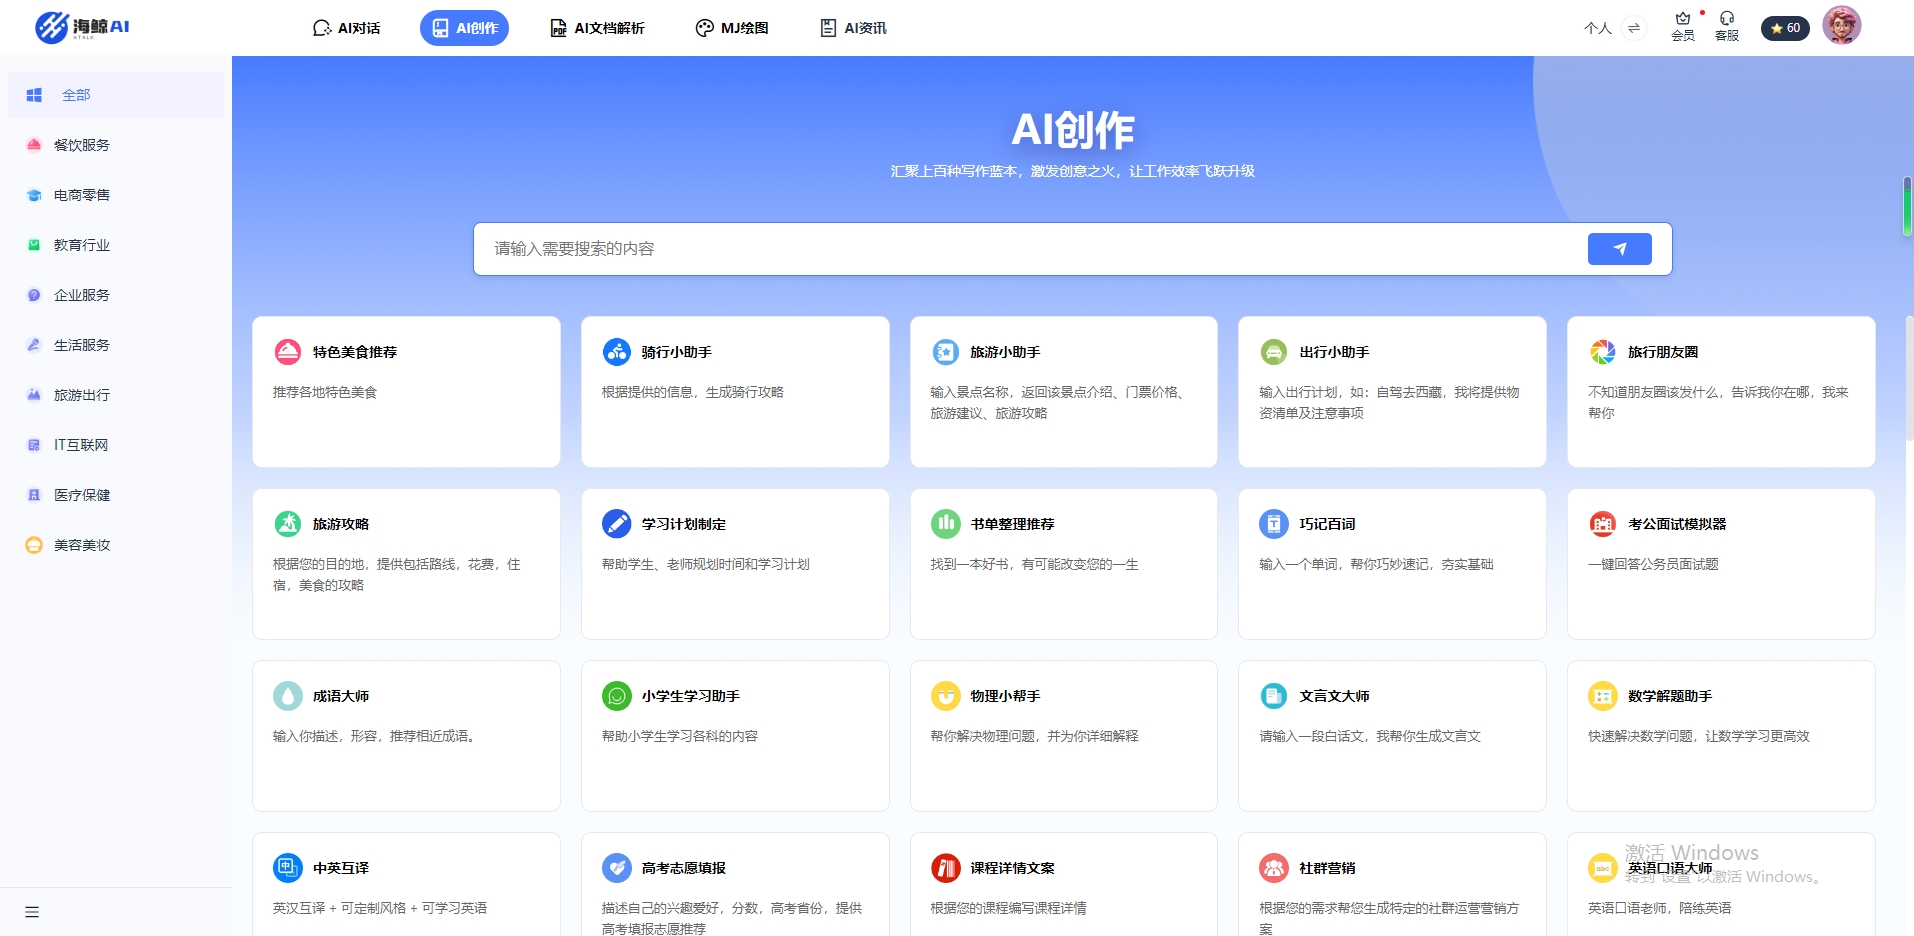Viewport: 1914px width, 936px height.
Task: Open the 客服 customer service icon
Action: [x=1727, y=27]
